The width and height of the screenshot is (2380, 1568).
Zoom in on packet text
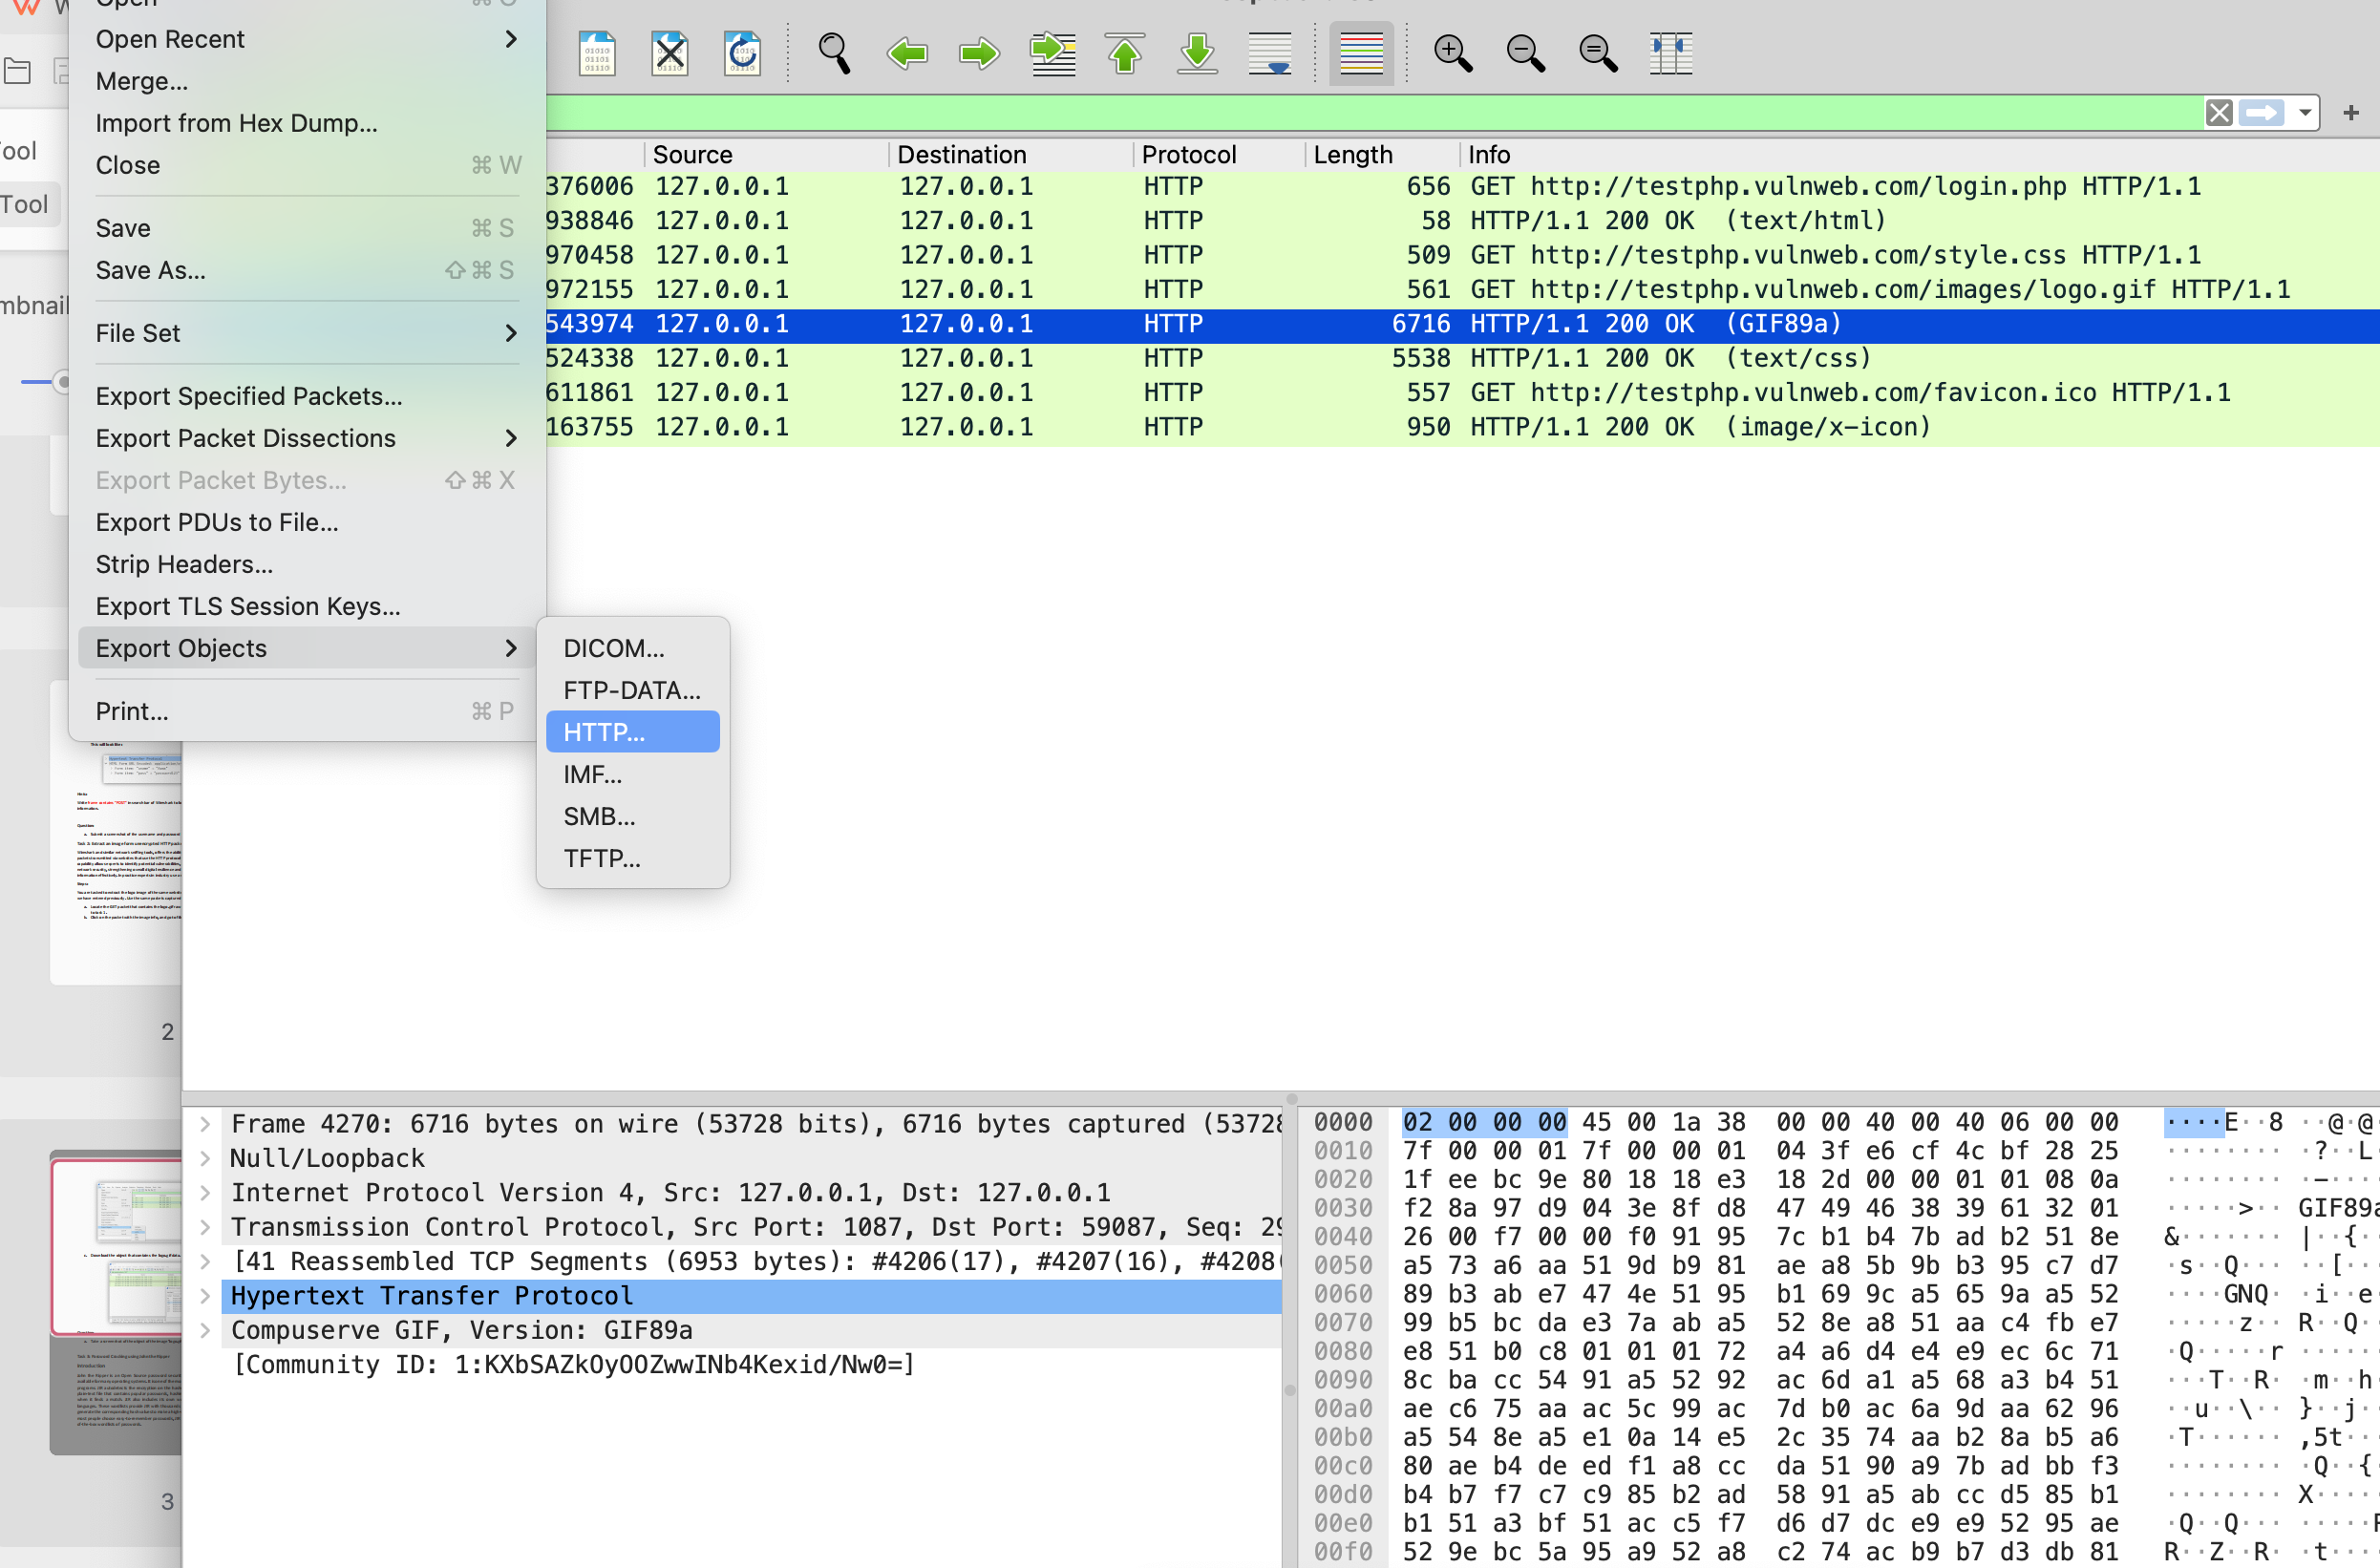pyautogui.click(x=1453, y=53)
